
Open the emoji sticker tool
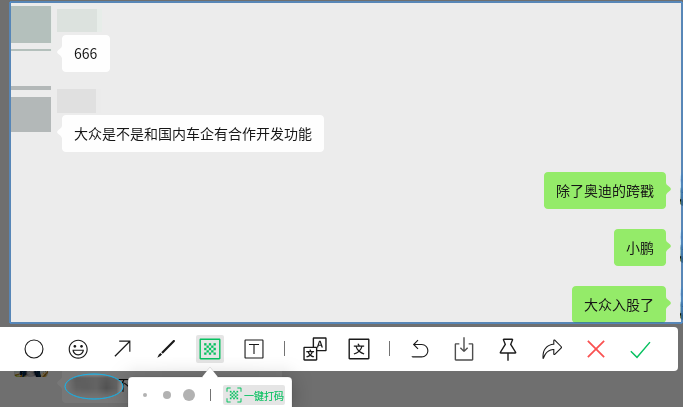[x=78, y=349]
